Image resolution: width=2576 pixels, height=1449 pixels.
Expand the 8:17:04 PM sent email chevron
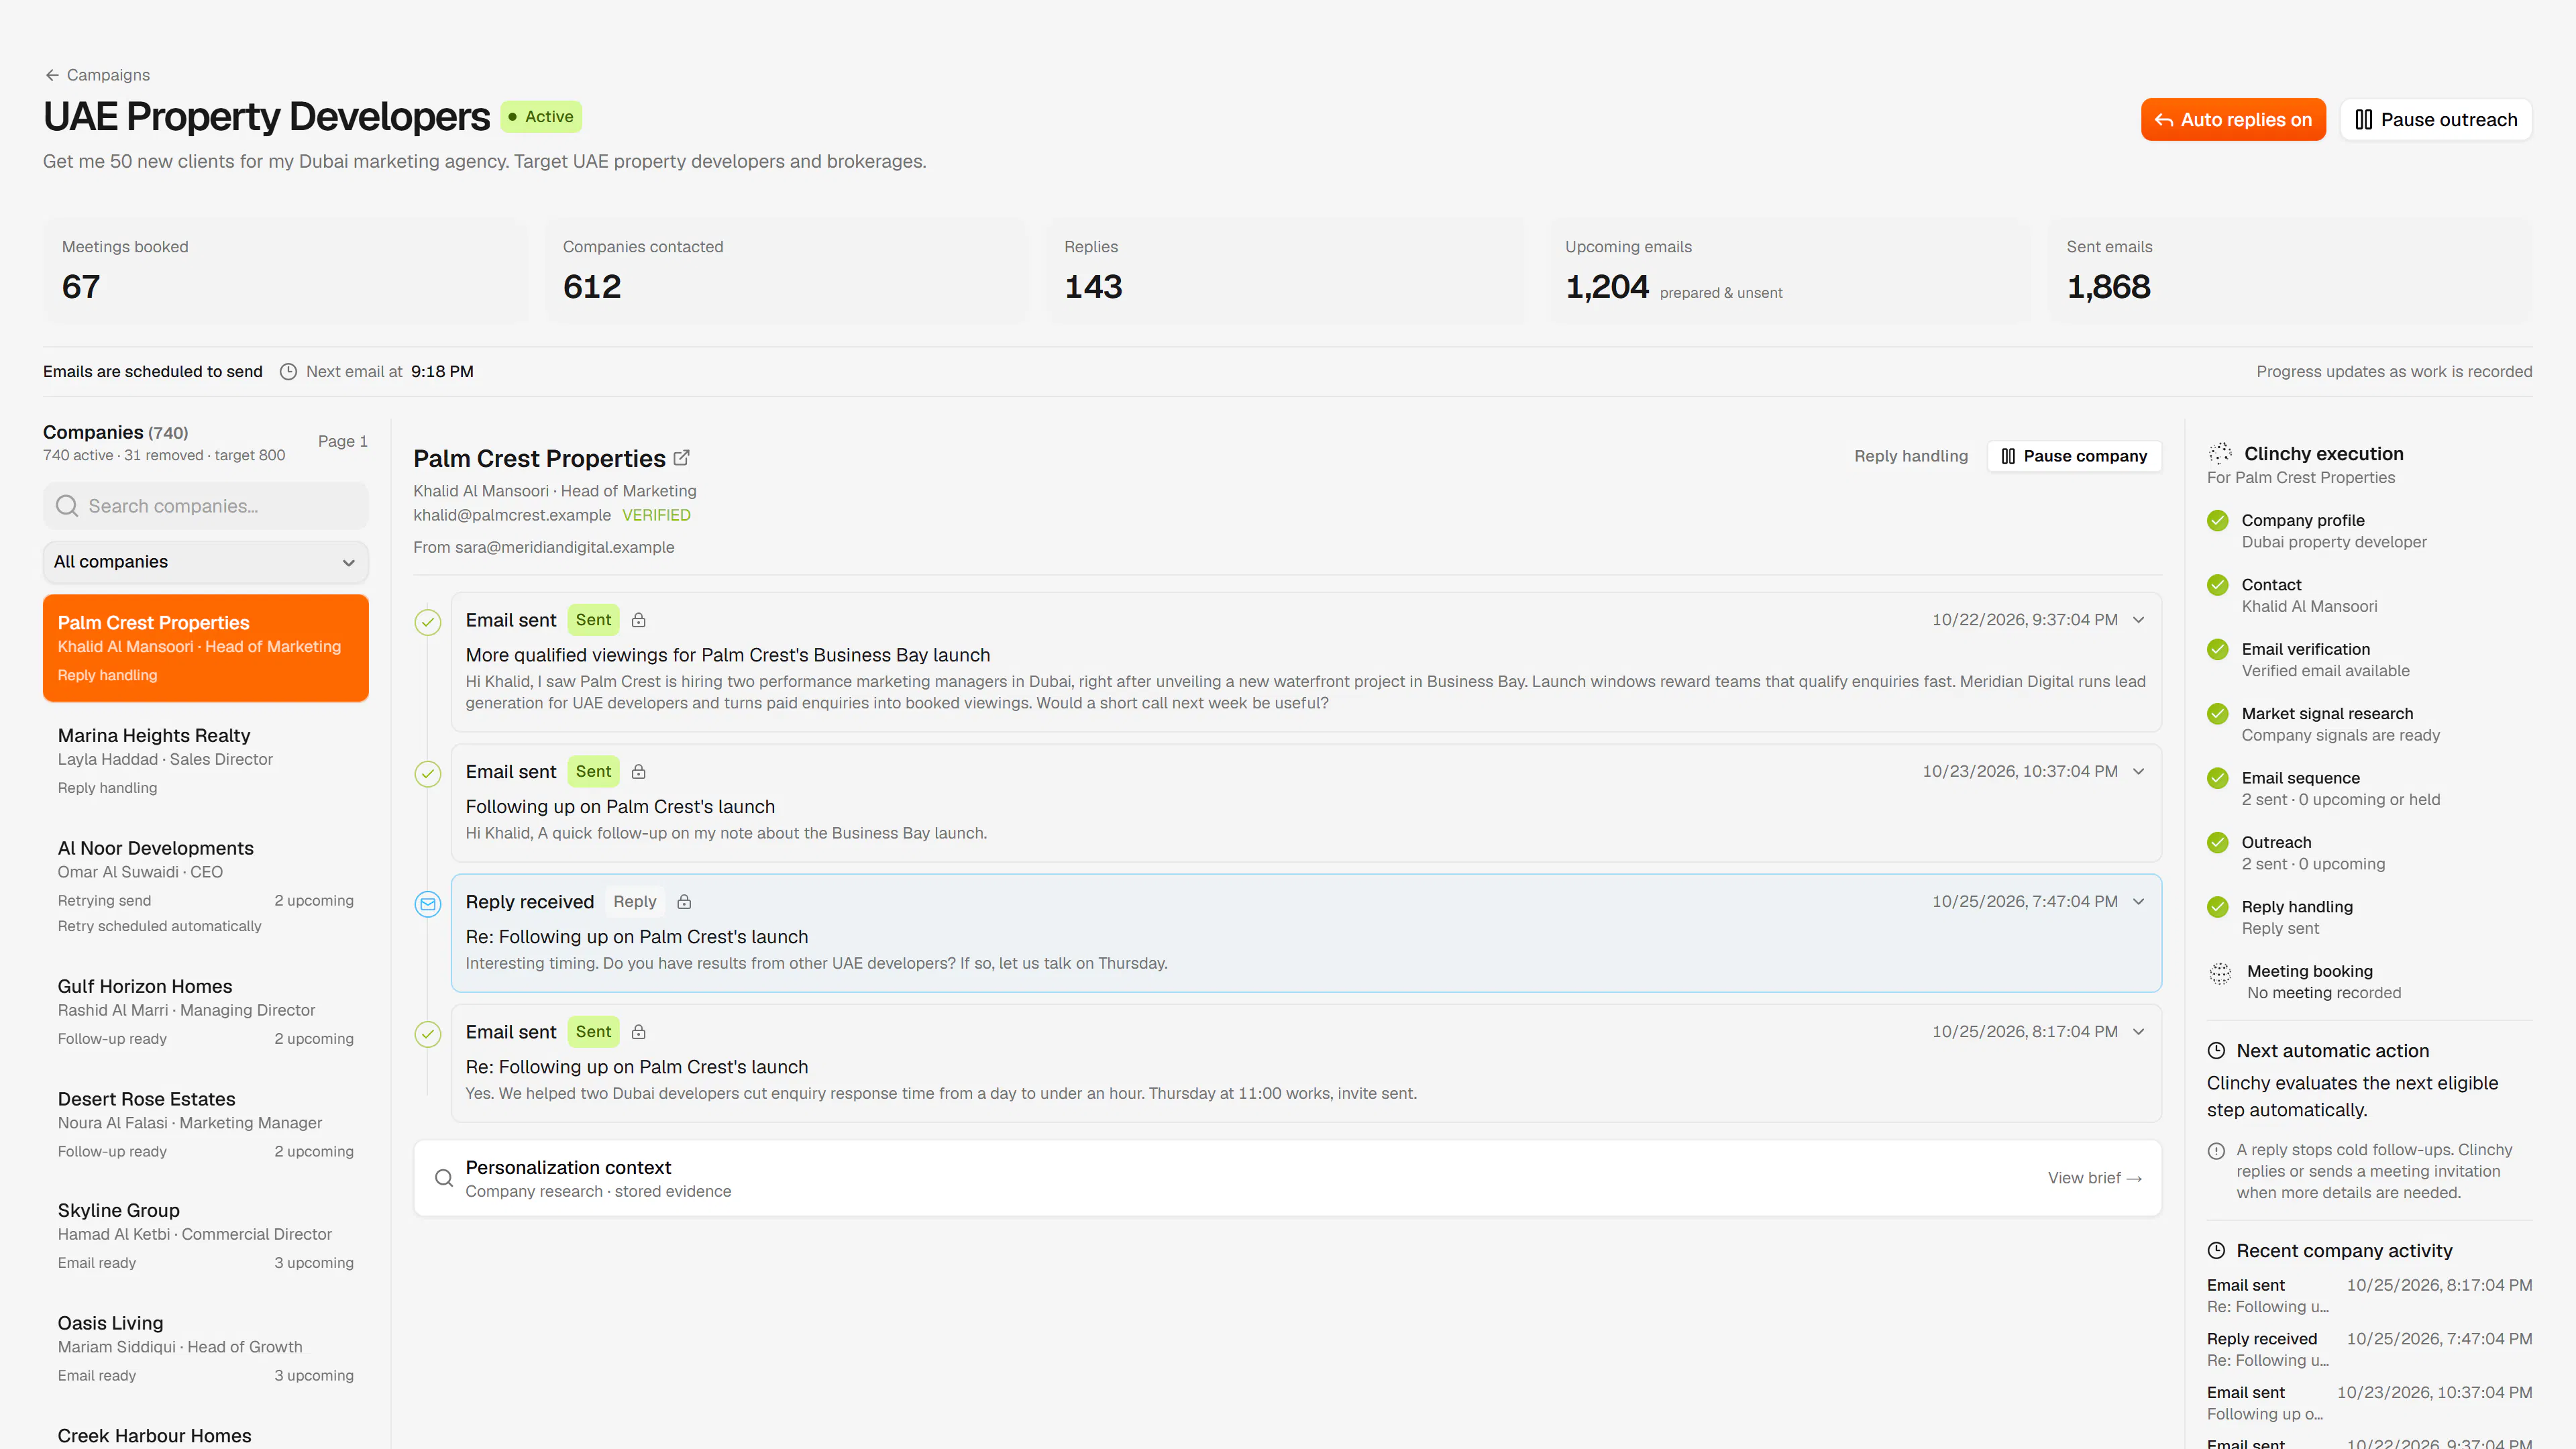pyautogui.click(x=2139, y=1032)
